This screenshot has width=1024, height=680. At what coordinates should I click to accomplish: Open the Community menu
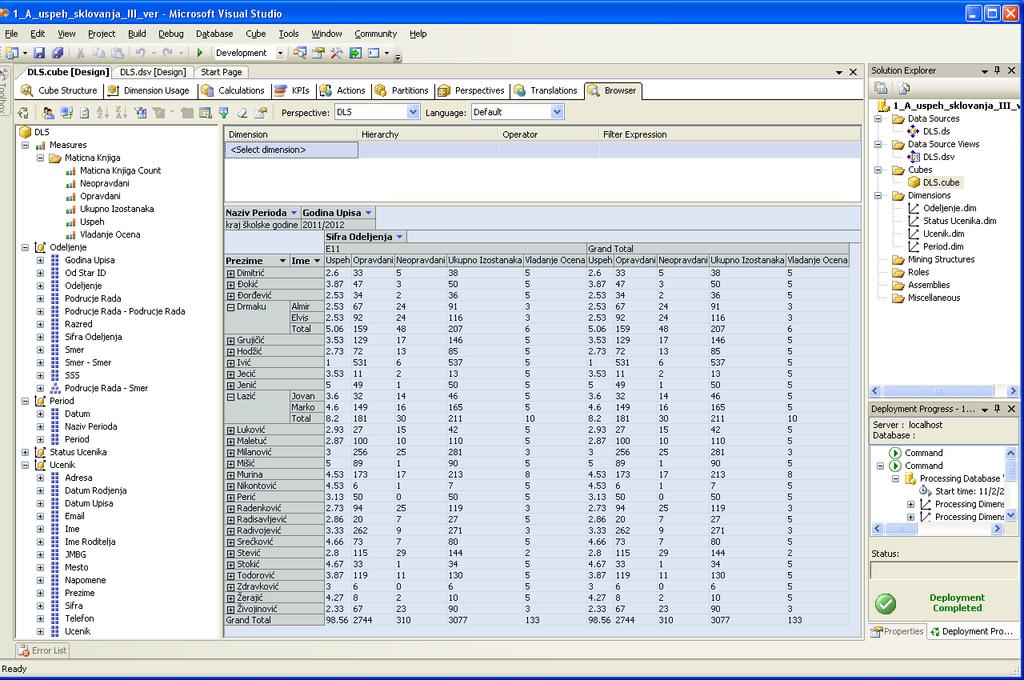coord(376,34)
